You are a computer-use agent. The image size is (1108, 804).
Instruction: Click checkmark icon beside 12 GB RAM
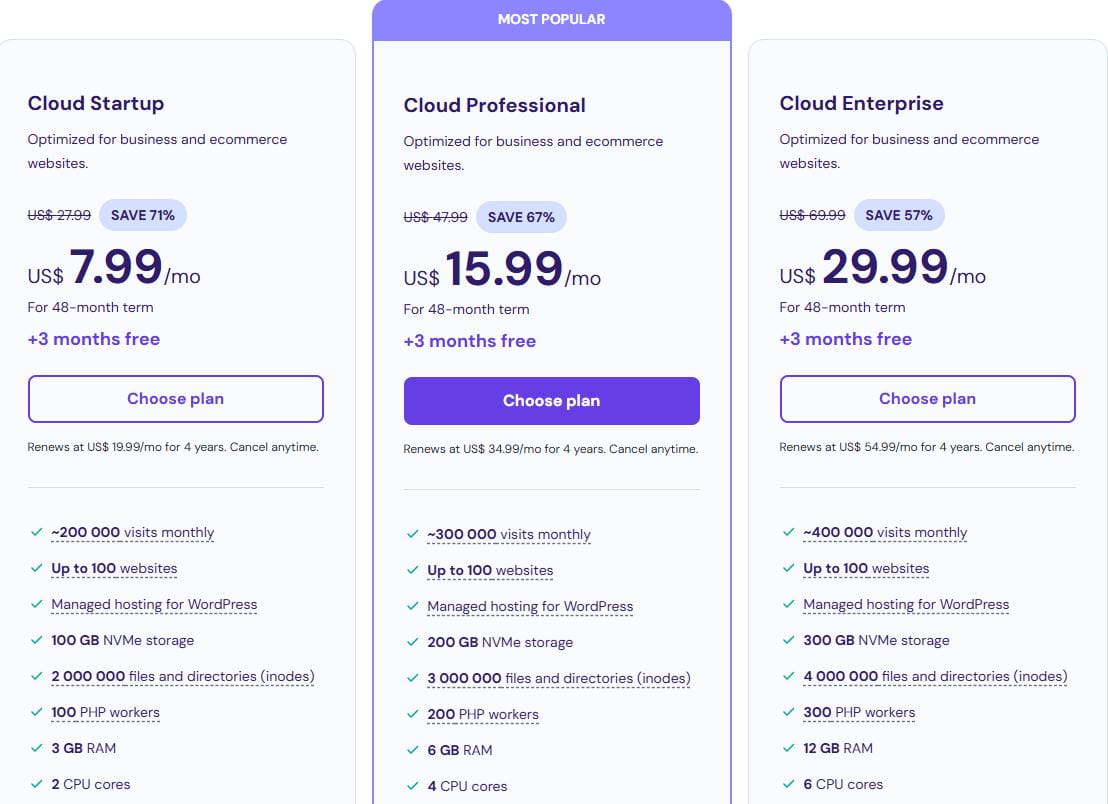coord(788,748)
